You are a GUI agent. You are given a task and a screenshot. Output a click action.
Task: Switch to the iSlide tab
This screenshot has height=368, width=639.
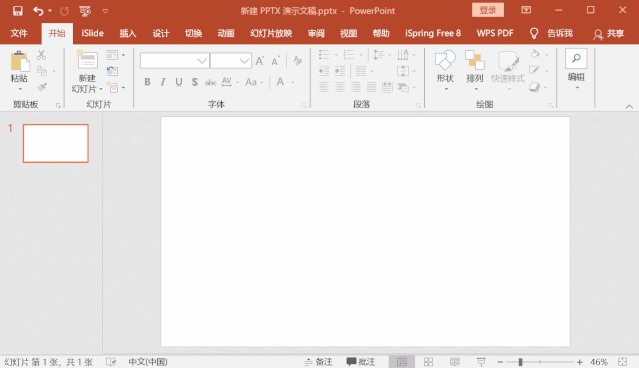click(x=93, y=33)
